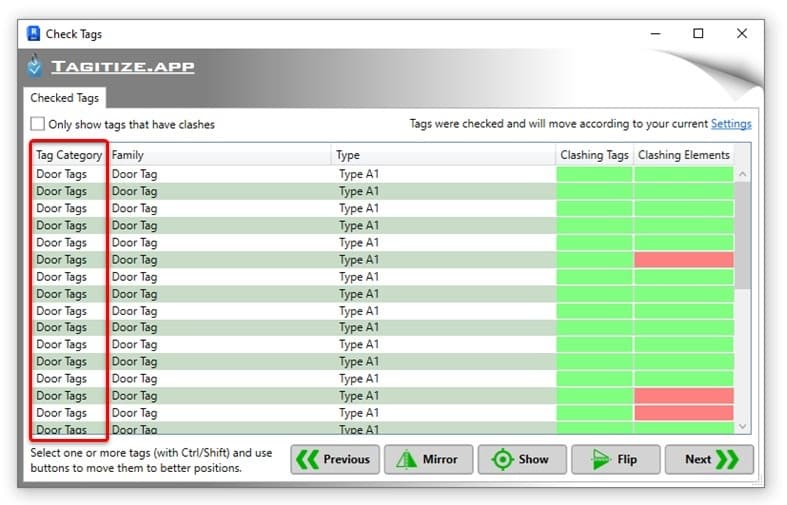
Task: Sort by Tag Category column header
Action: click(69, 155)
